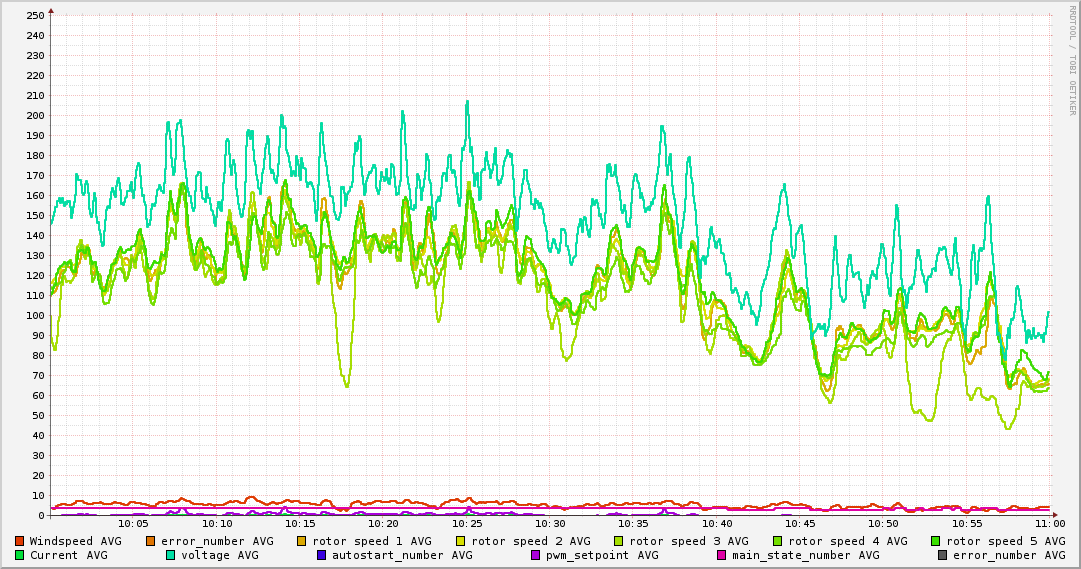
Task: Click the 10:45 time axis label
Action: (800, 524)
